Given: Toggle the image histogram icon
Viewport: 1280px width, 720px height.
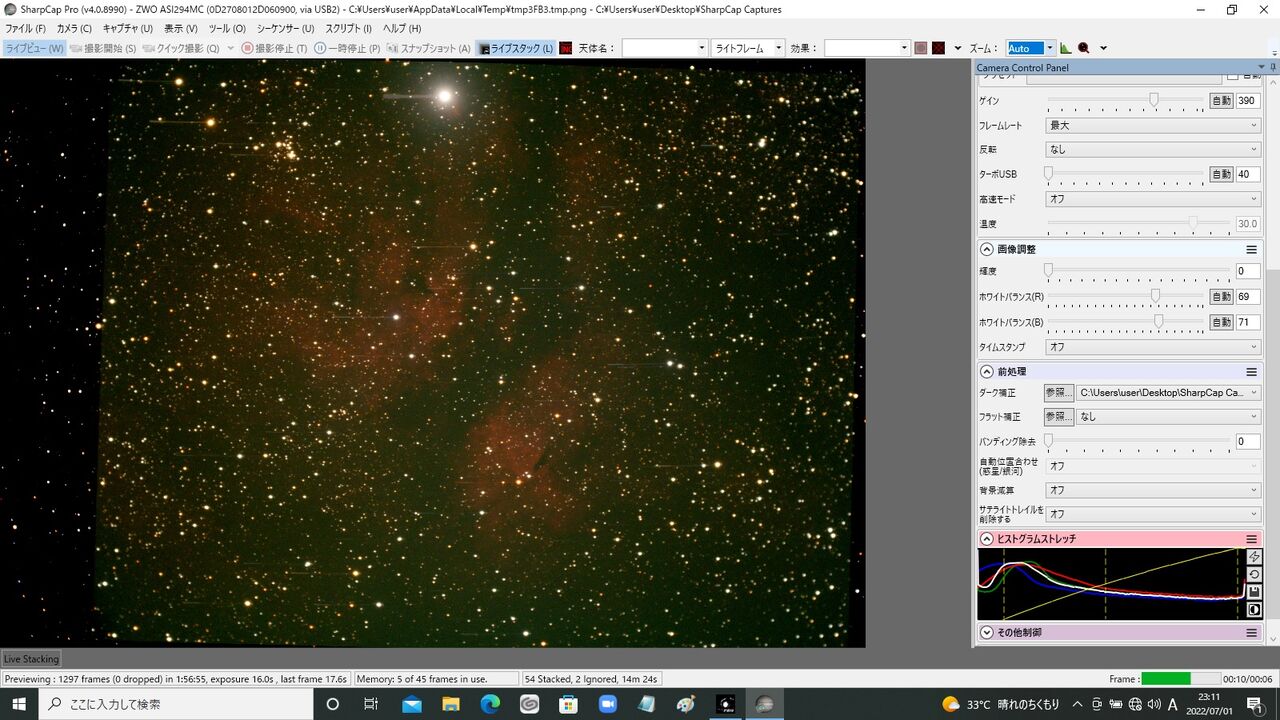Looking at the screenshot, I should [x=1066, y=48].
